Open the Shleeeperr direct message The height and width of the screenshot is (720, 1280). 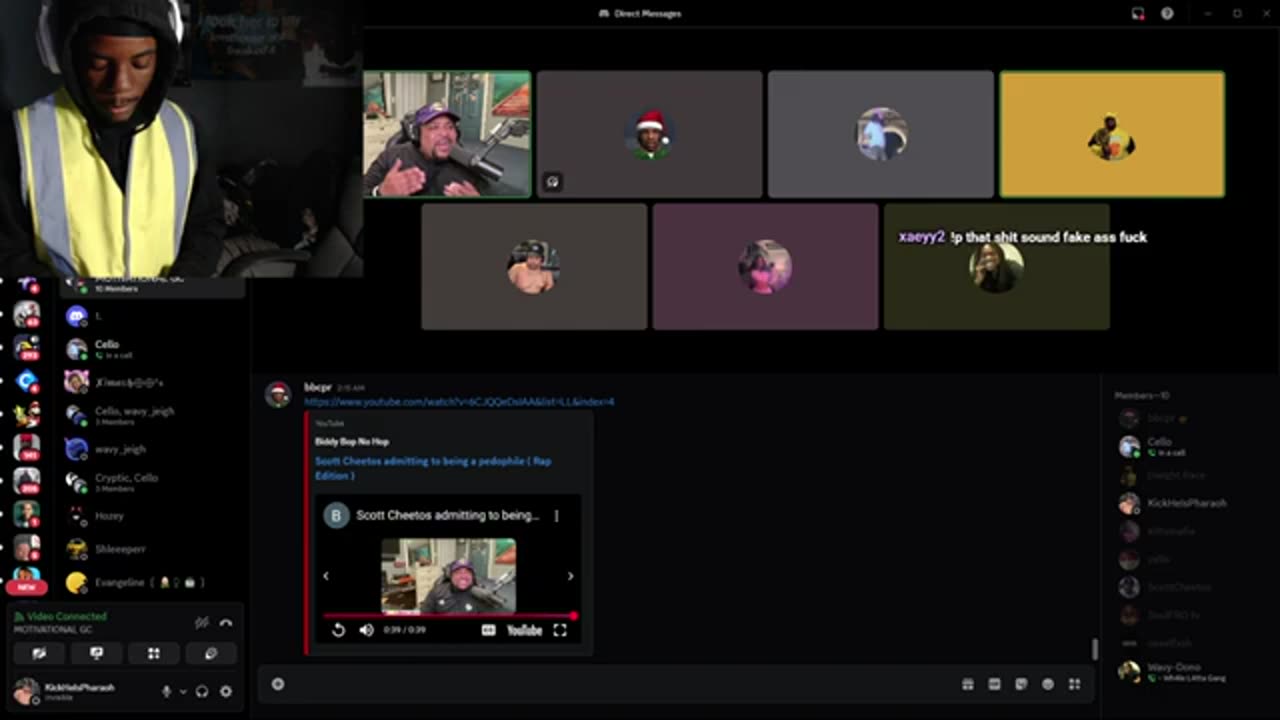click(x=153, y=549)
